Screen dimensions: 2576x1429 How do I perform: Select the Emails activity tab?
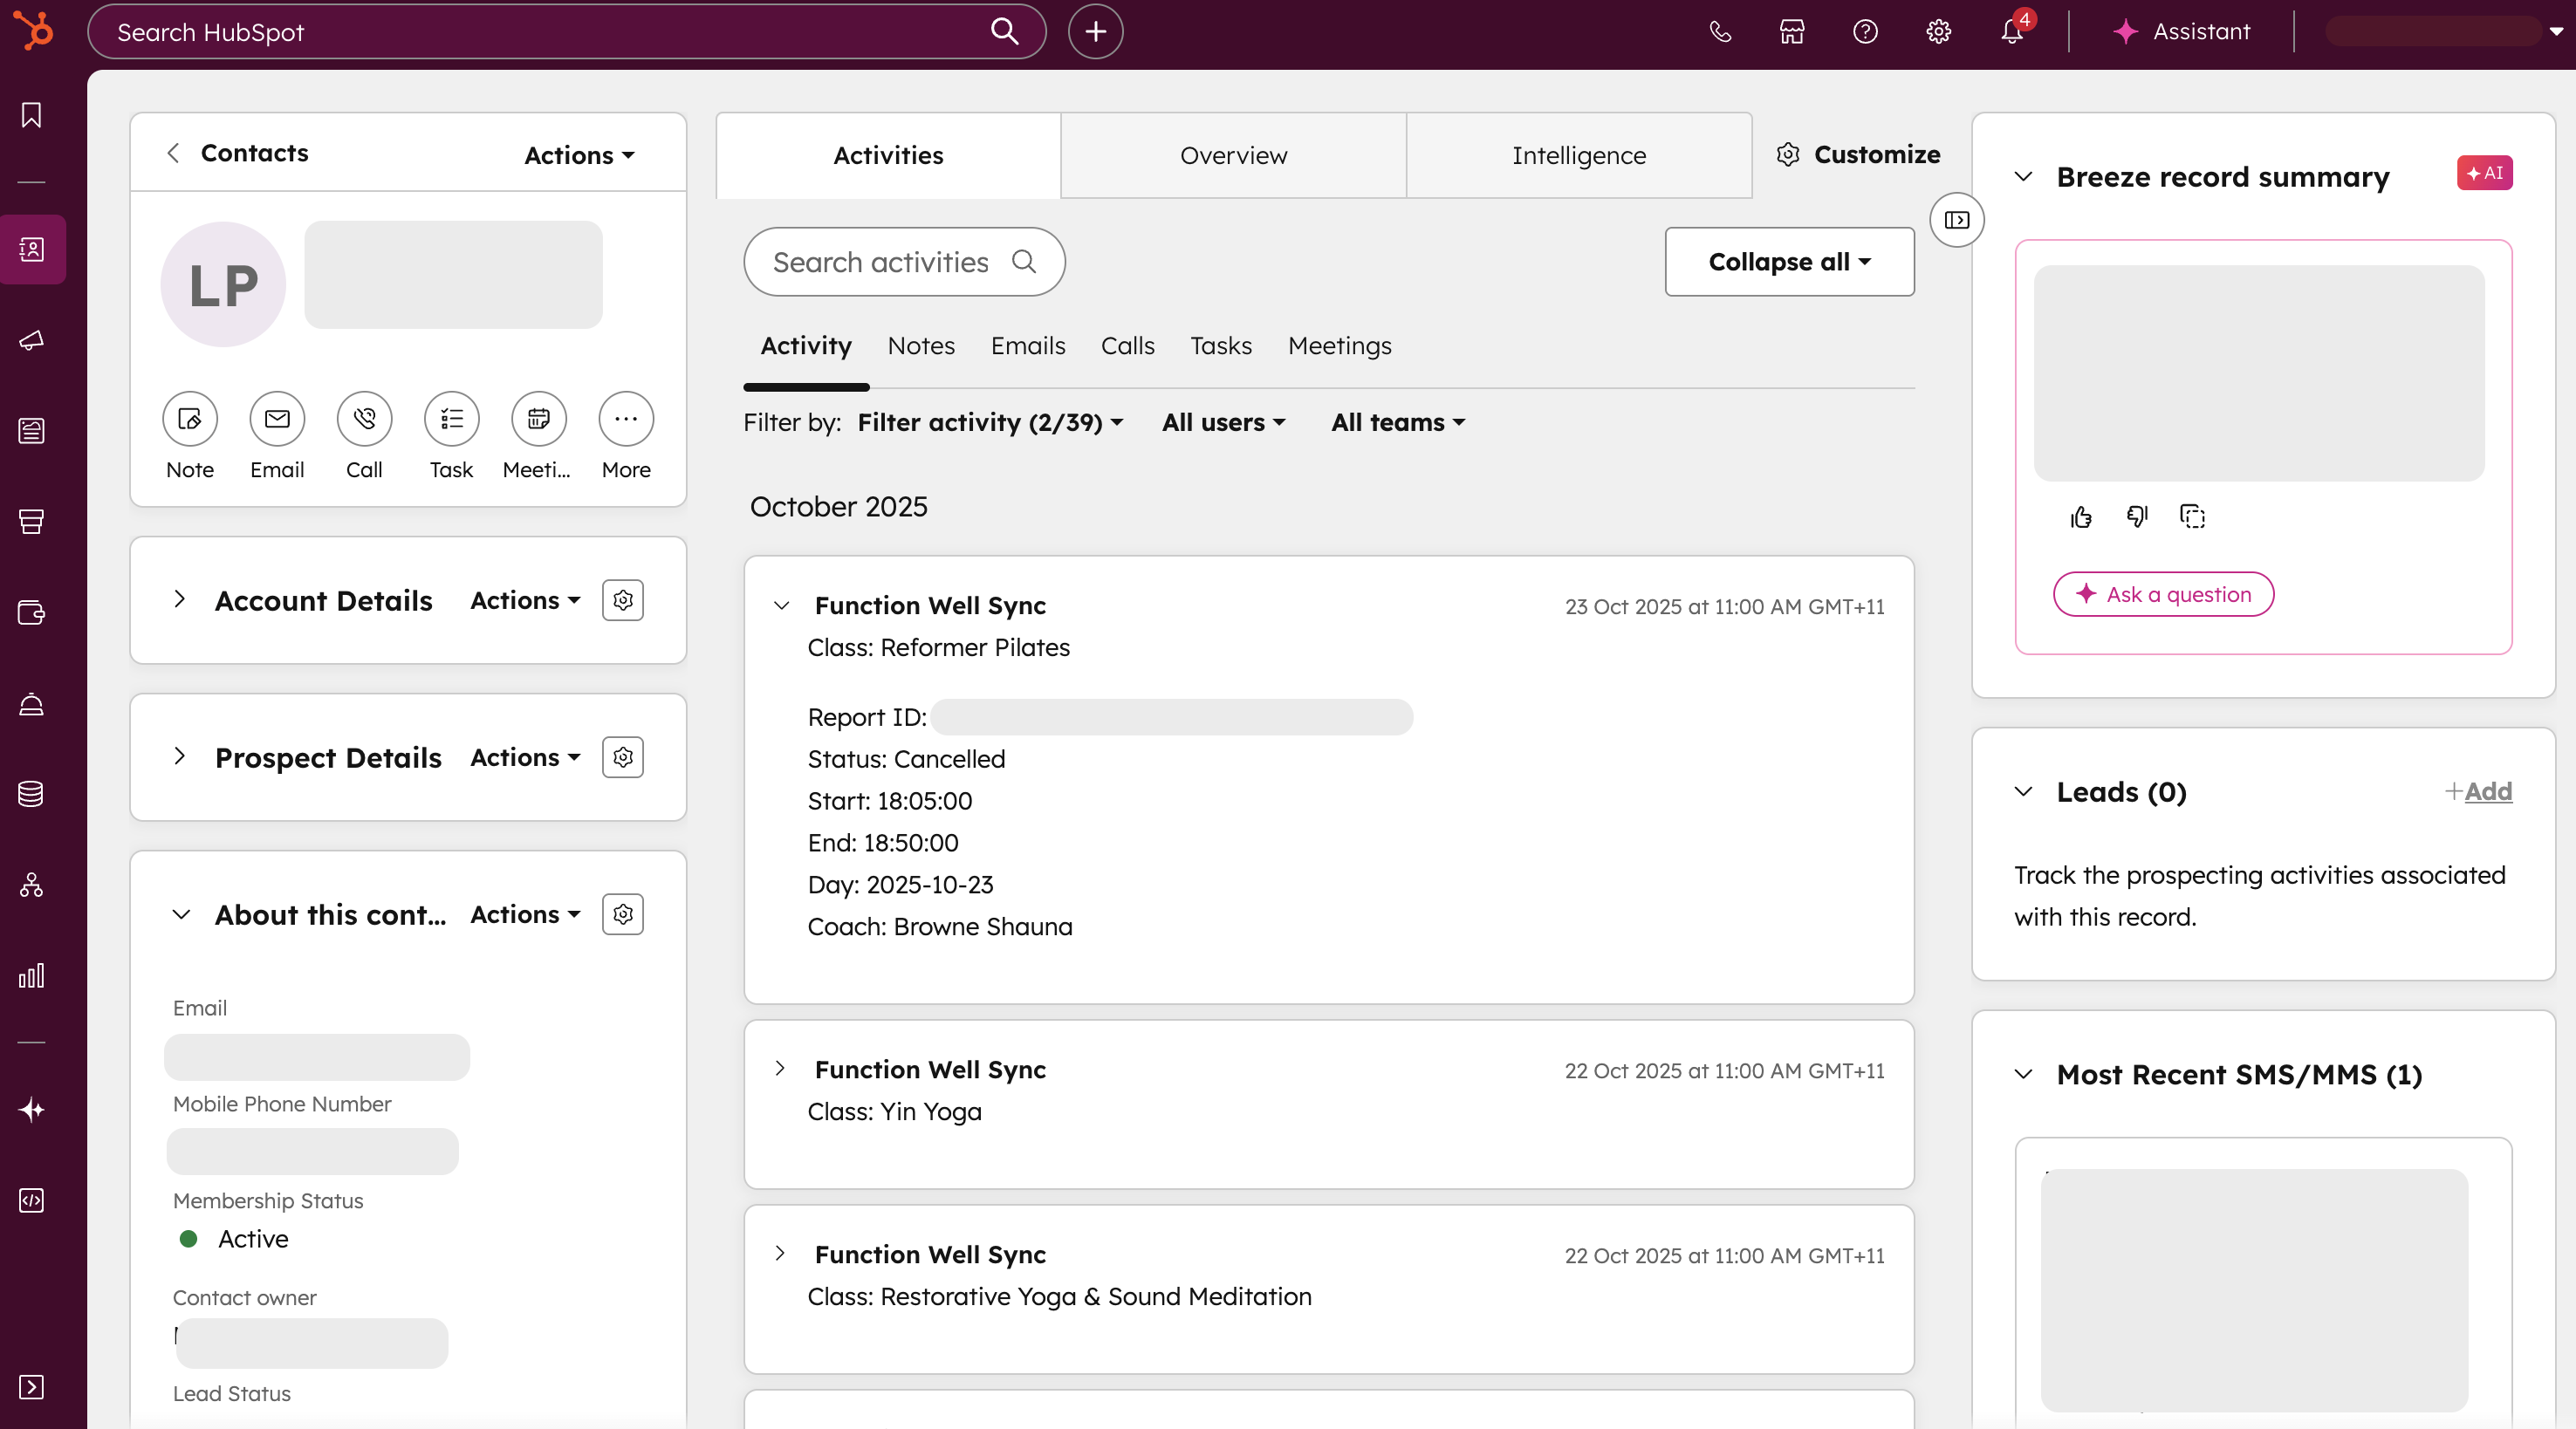click(x=1027, y=346)
